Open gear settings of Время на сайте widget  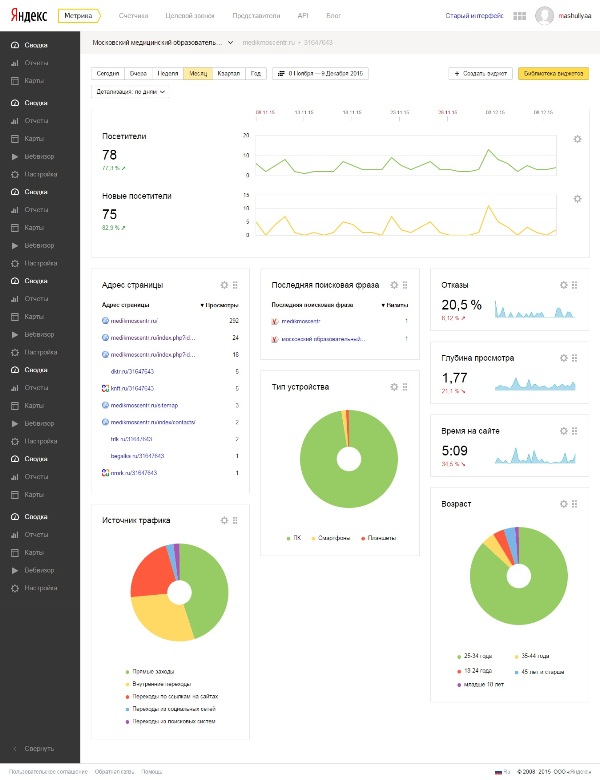(x=563, y=431)
